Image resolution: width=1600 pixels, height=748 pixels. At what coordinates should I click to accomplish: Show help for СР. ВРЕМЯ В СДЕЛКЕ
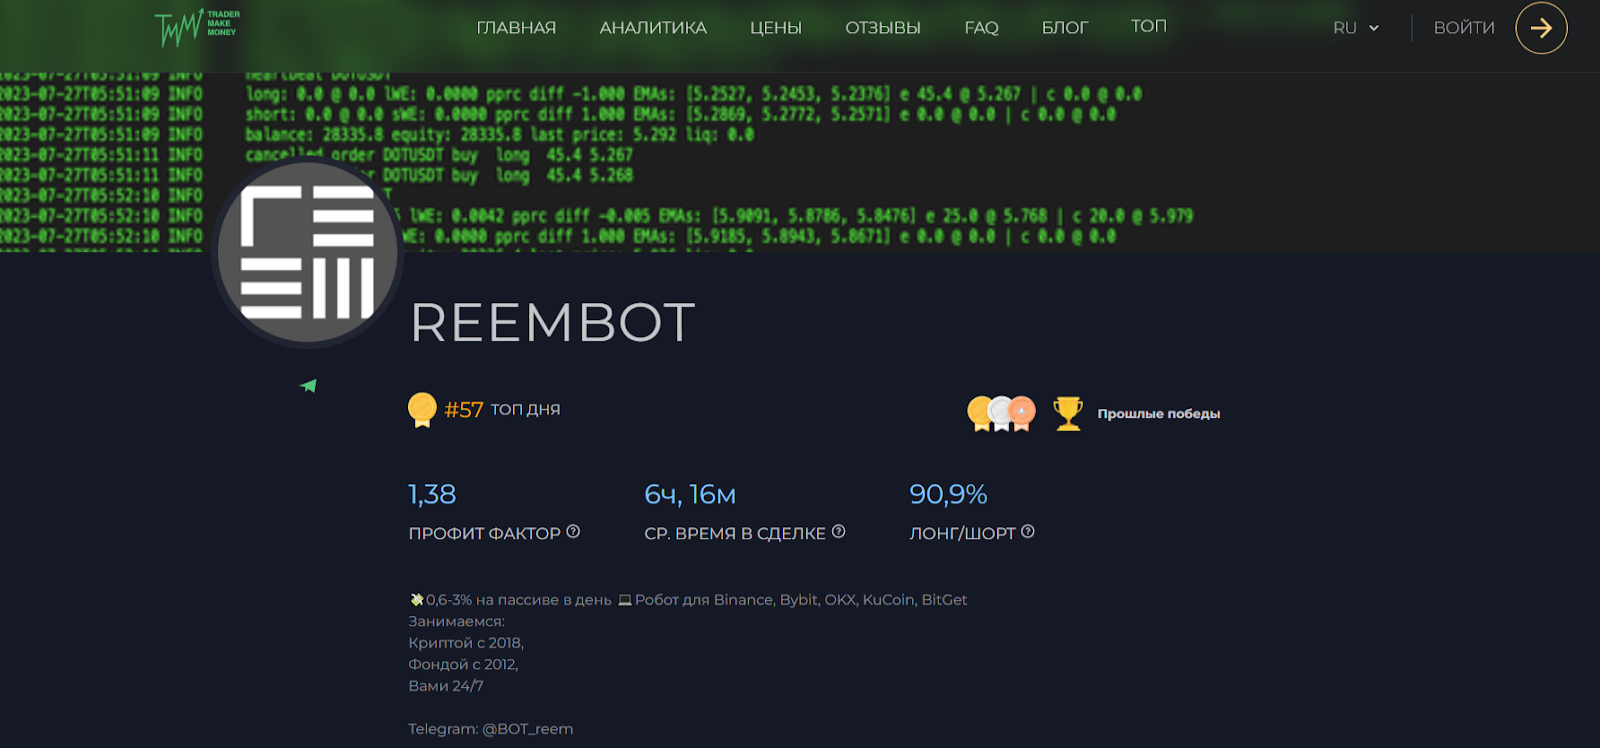[838, 532]
